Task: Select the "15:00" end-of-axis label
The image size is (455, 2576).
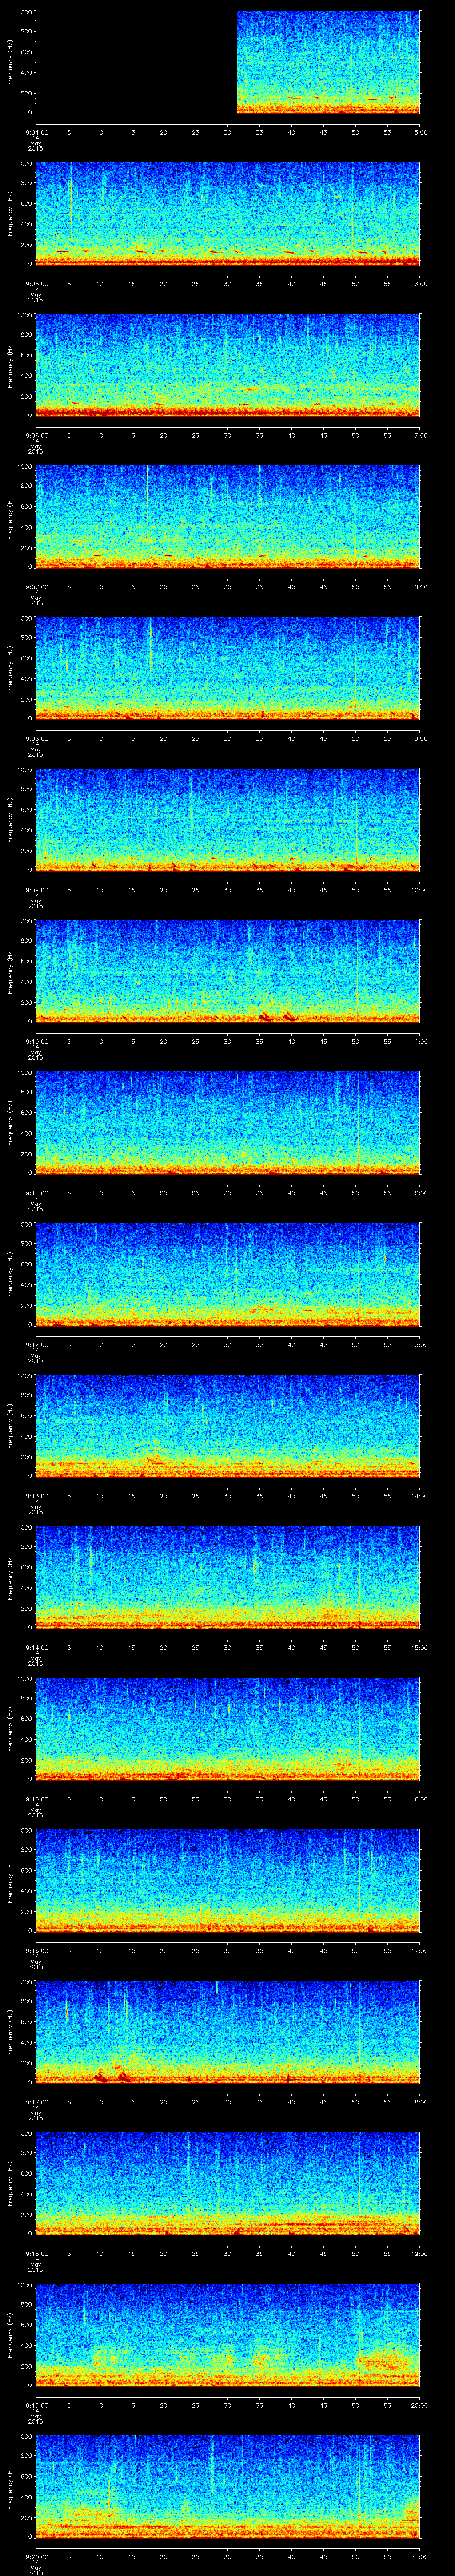Action: point(421,1647)
